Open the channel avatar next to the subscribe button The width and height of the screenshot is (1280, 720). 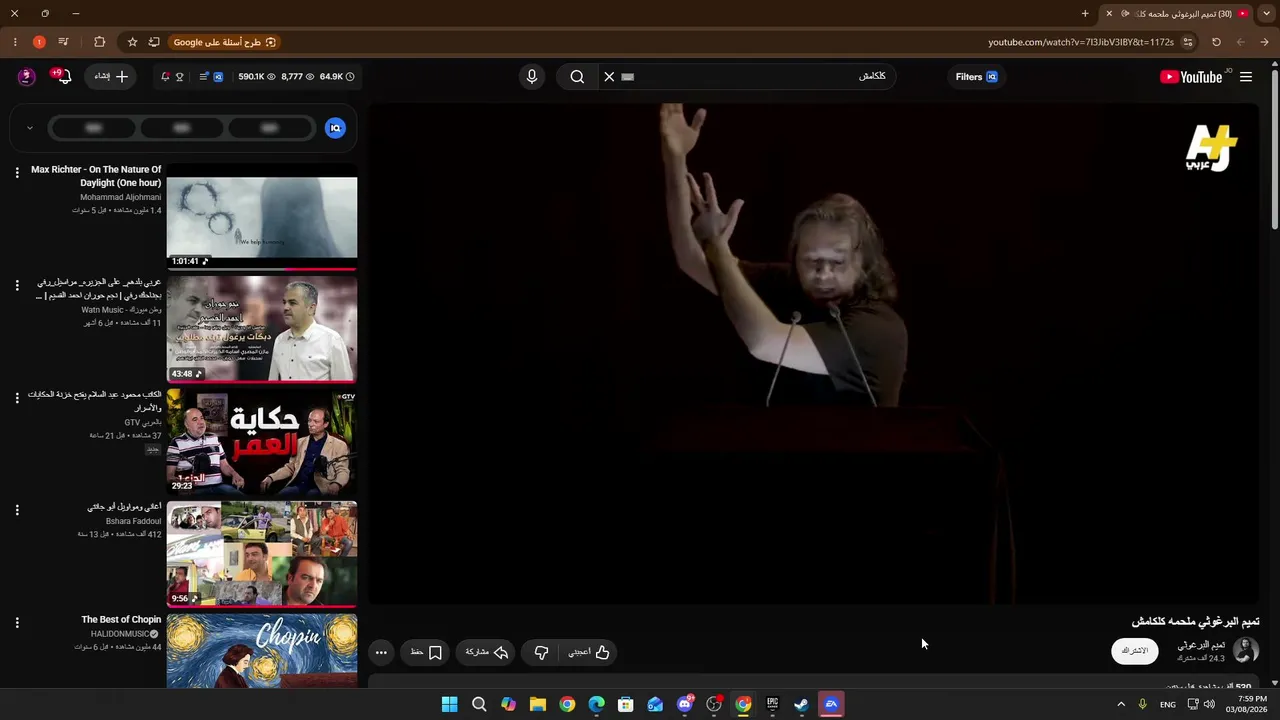click(1246, 651)
